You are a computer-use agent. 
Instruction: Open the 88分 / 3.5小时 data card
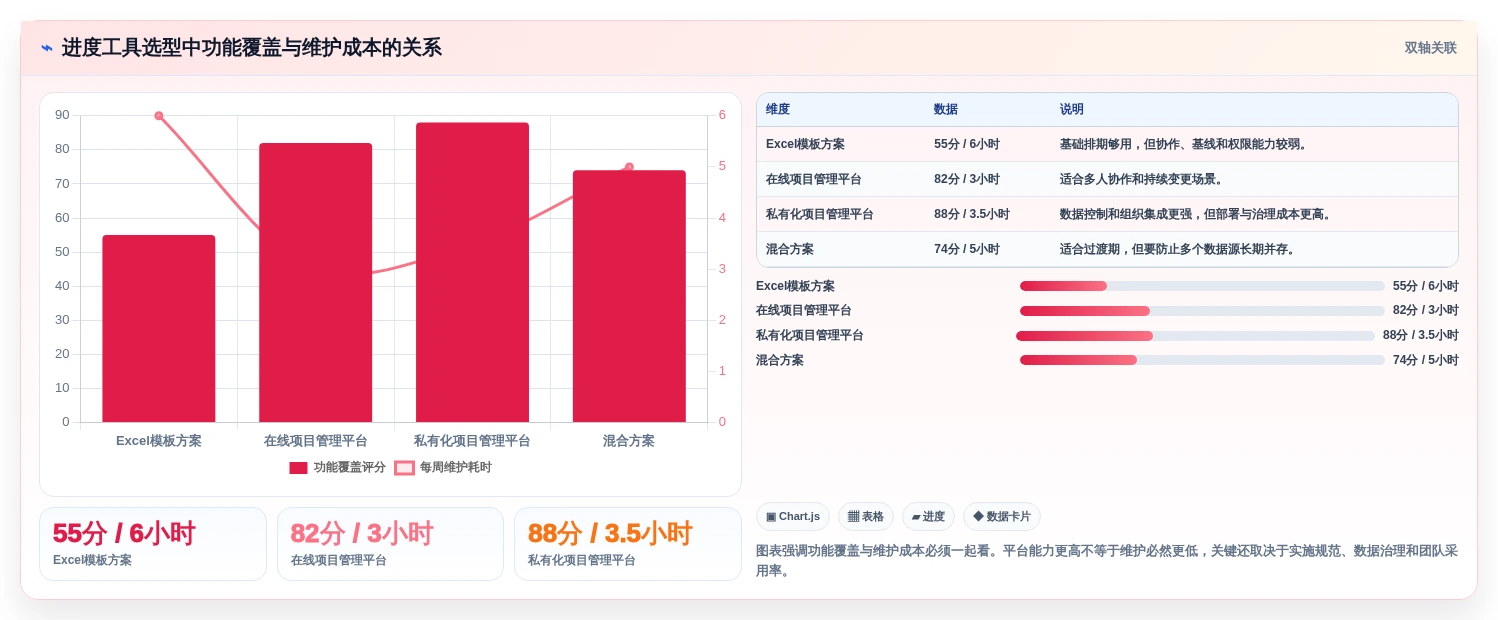click(628, 544)
